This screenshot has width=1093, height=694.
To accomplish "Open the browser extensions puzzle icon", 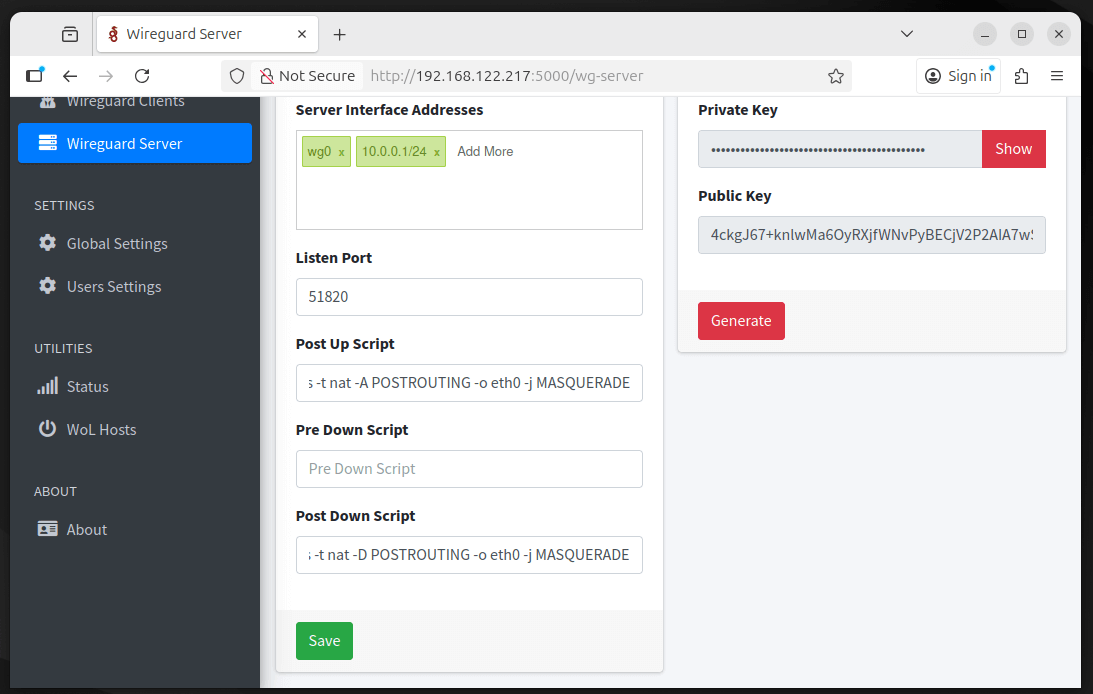I will [x=1021, y=75].
